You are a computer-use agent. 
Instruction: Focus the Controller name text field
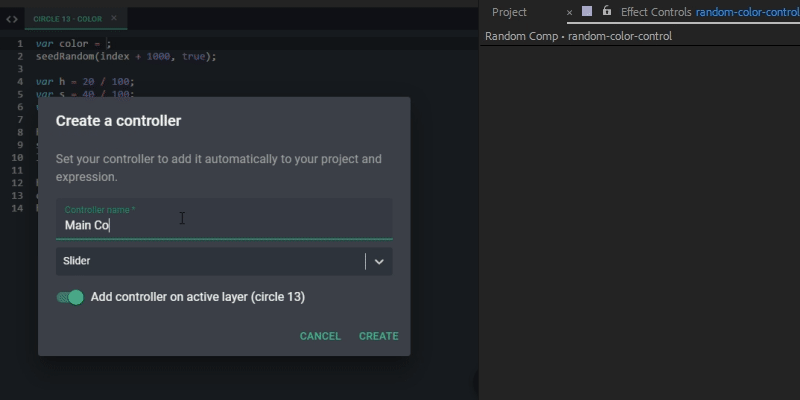click(223, 225)
